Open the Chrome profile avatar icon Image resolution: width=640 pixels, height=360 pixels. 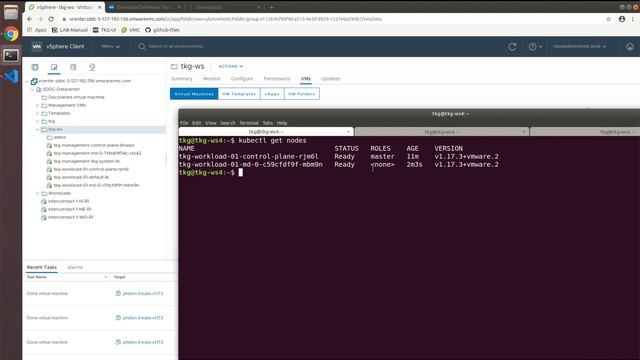pyautogui.click(x=622, y=19)
